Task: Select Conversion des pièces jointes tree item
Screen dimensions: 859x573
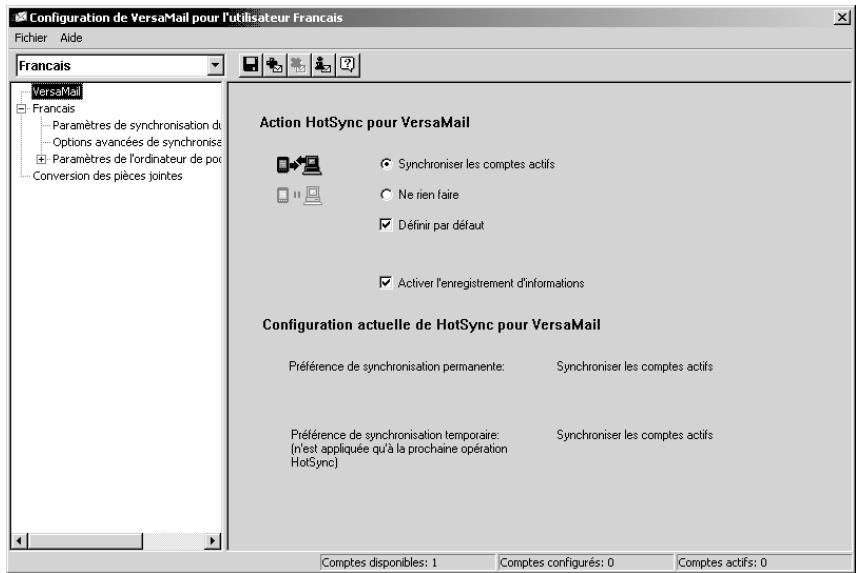Action: click(x=107, y=176)
